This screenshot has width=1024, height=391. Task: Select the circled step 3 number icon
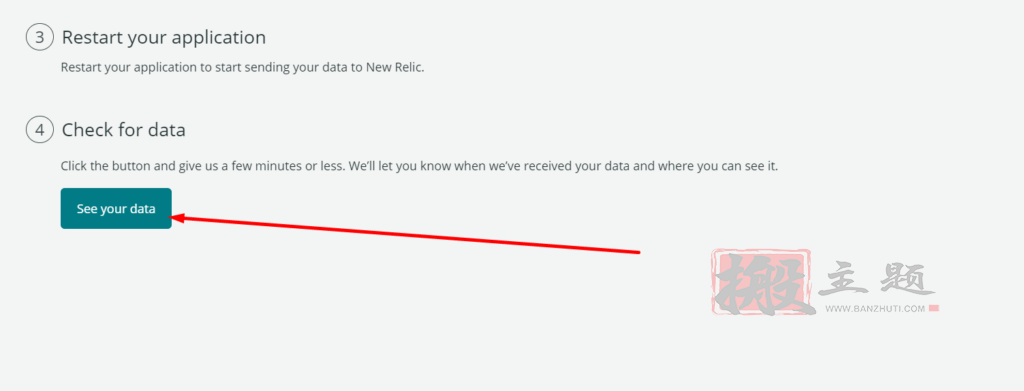[39, 37]
